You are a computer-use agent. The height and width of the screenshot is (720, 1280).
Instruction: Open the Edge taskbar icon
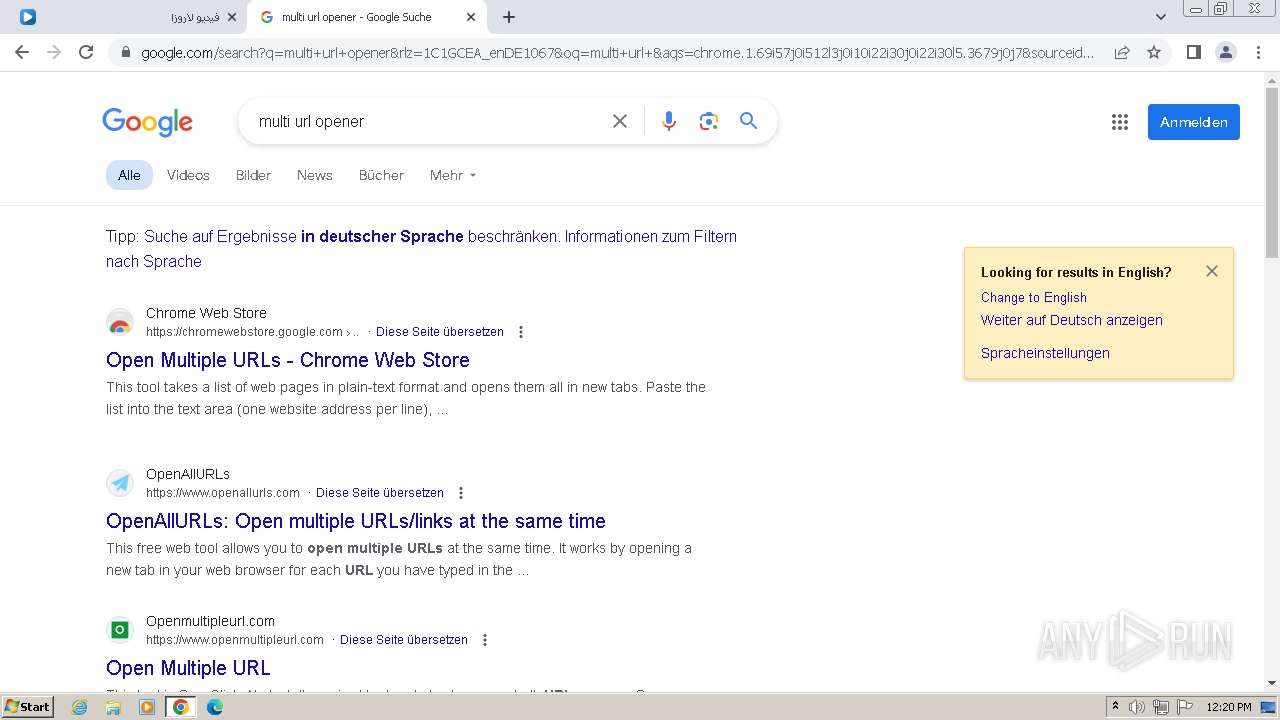tap(215, 707)
